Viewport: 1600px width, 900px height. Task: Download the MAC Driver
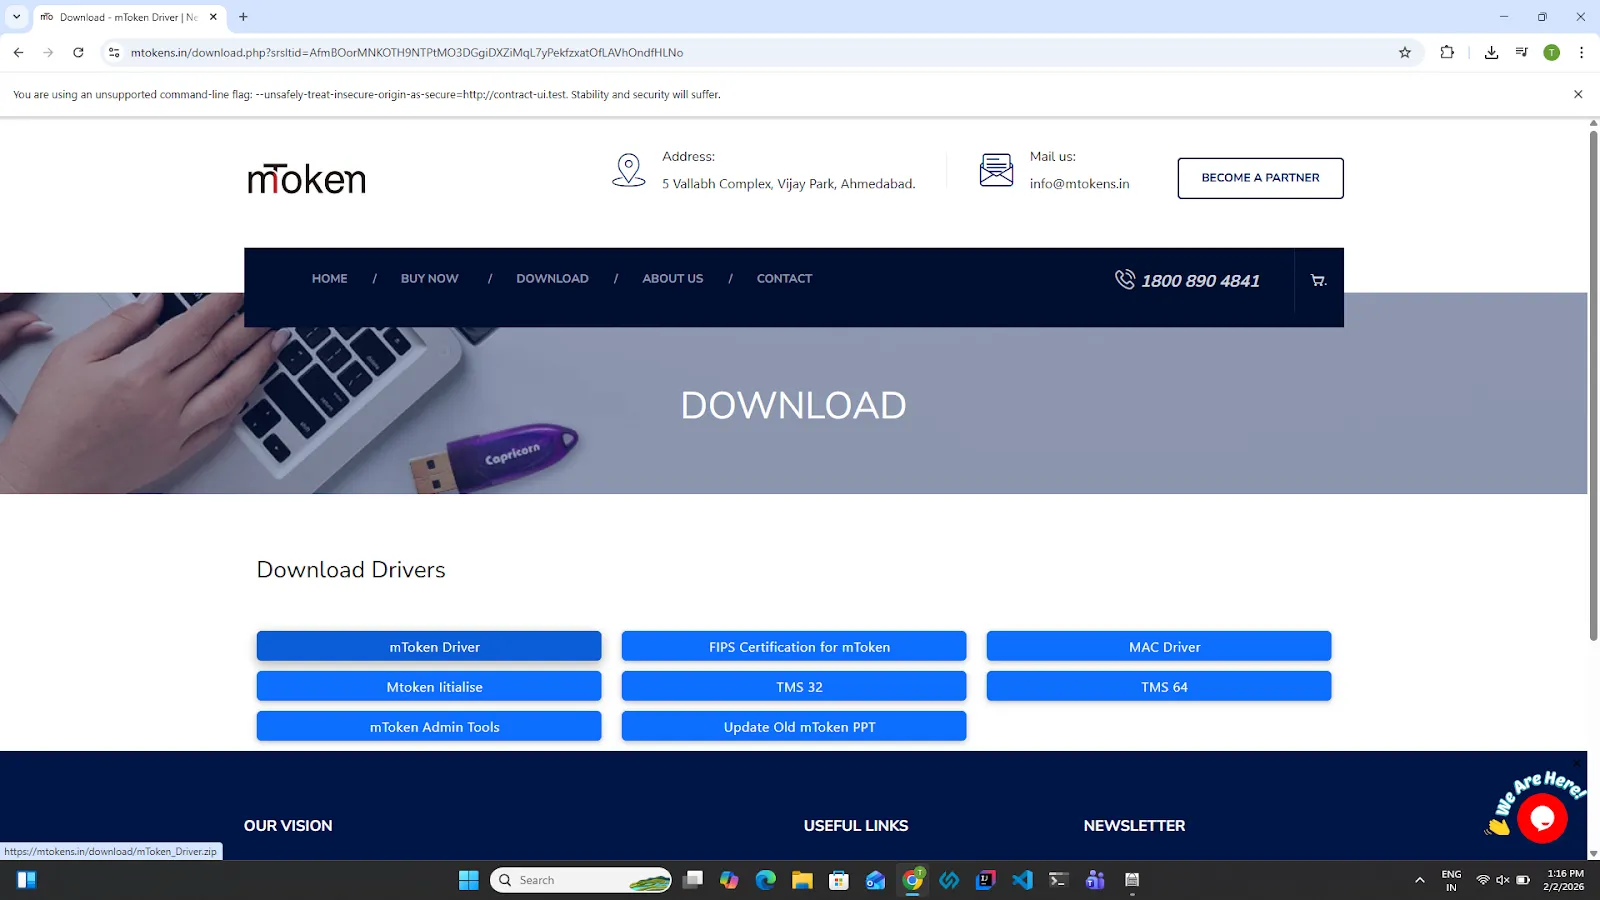click(1159, 647)
